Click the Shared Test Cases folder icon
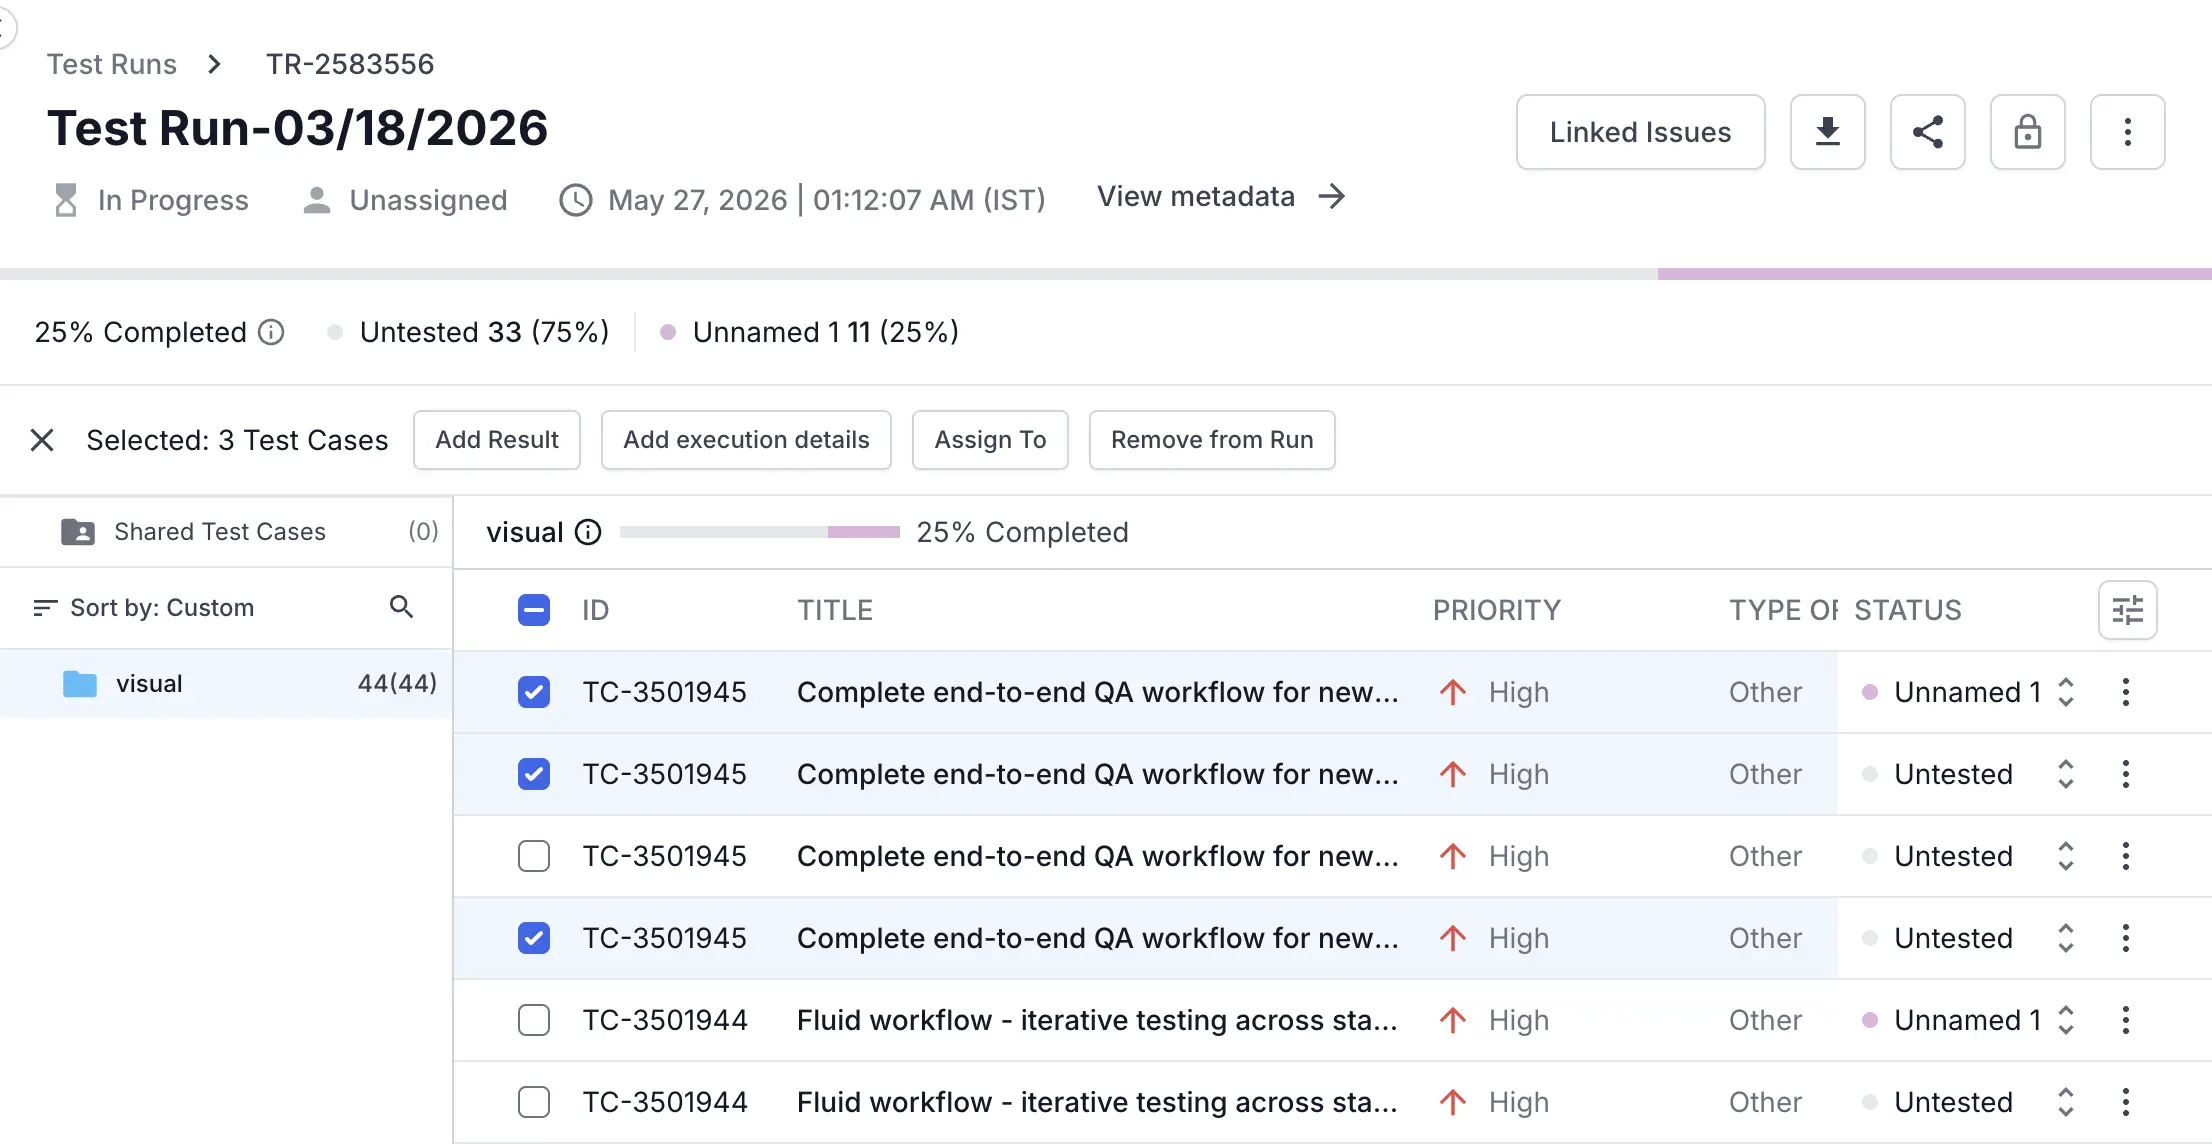The image size is (2212, 1144). pos(78,532)
